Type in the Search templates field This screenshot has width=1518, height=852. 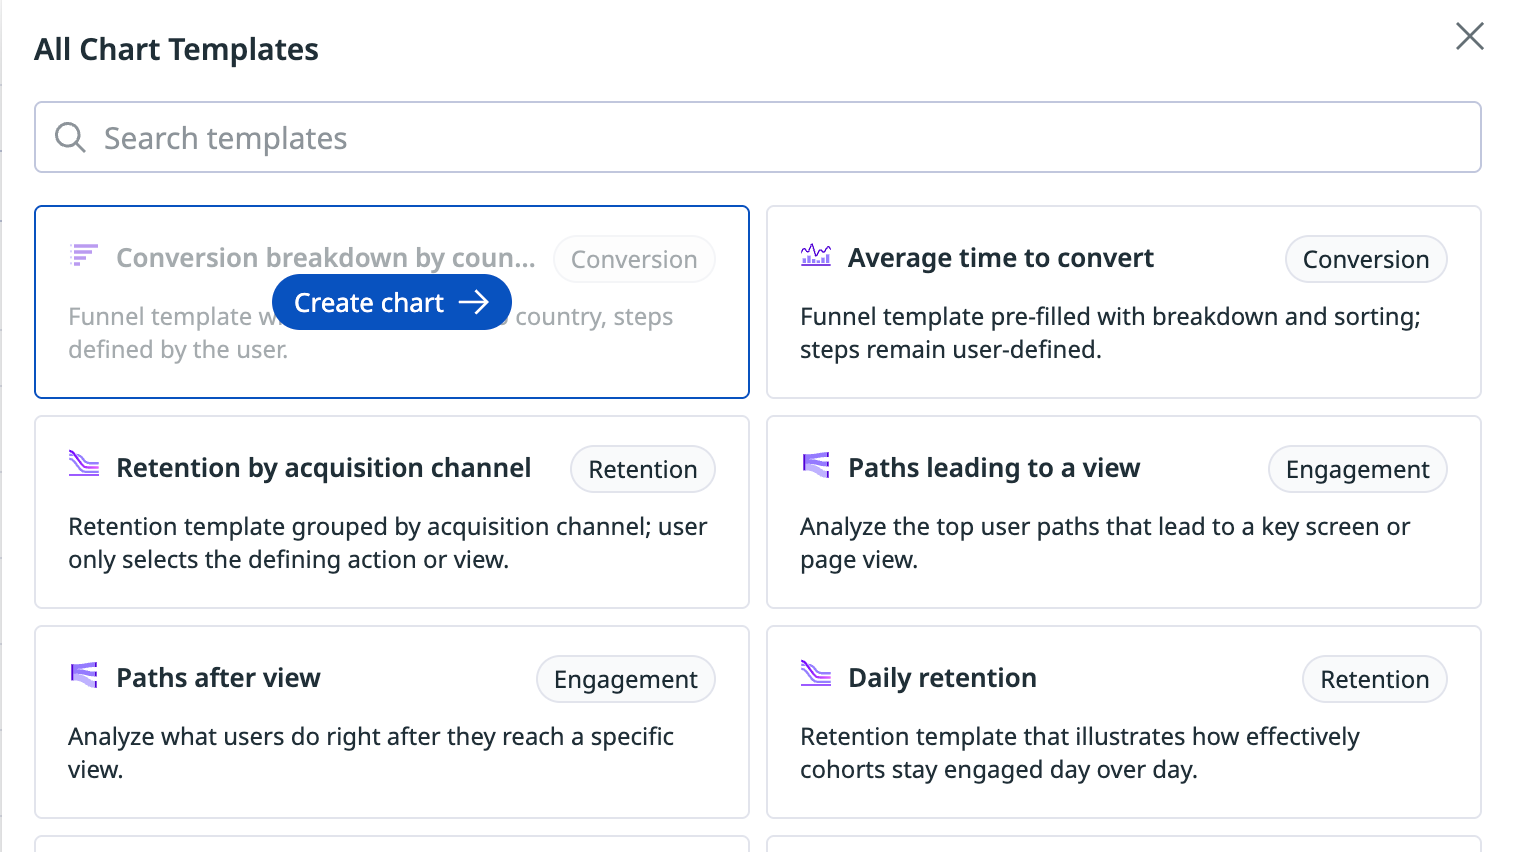tap(780, 137)
